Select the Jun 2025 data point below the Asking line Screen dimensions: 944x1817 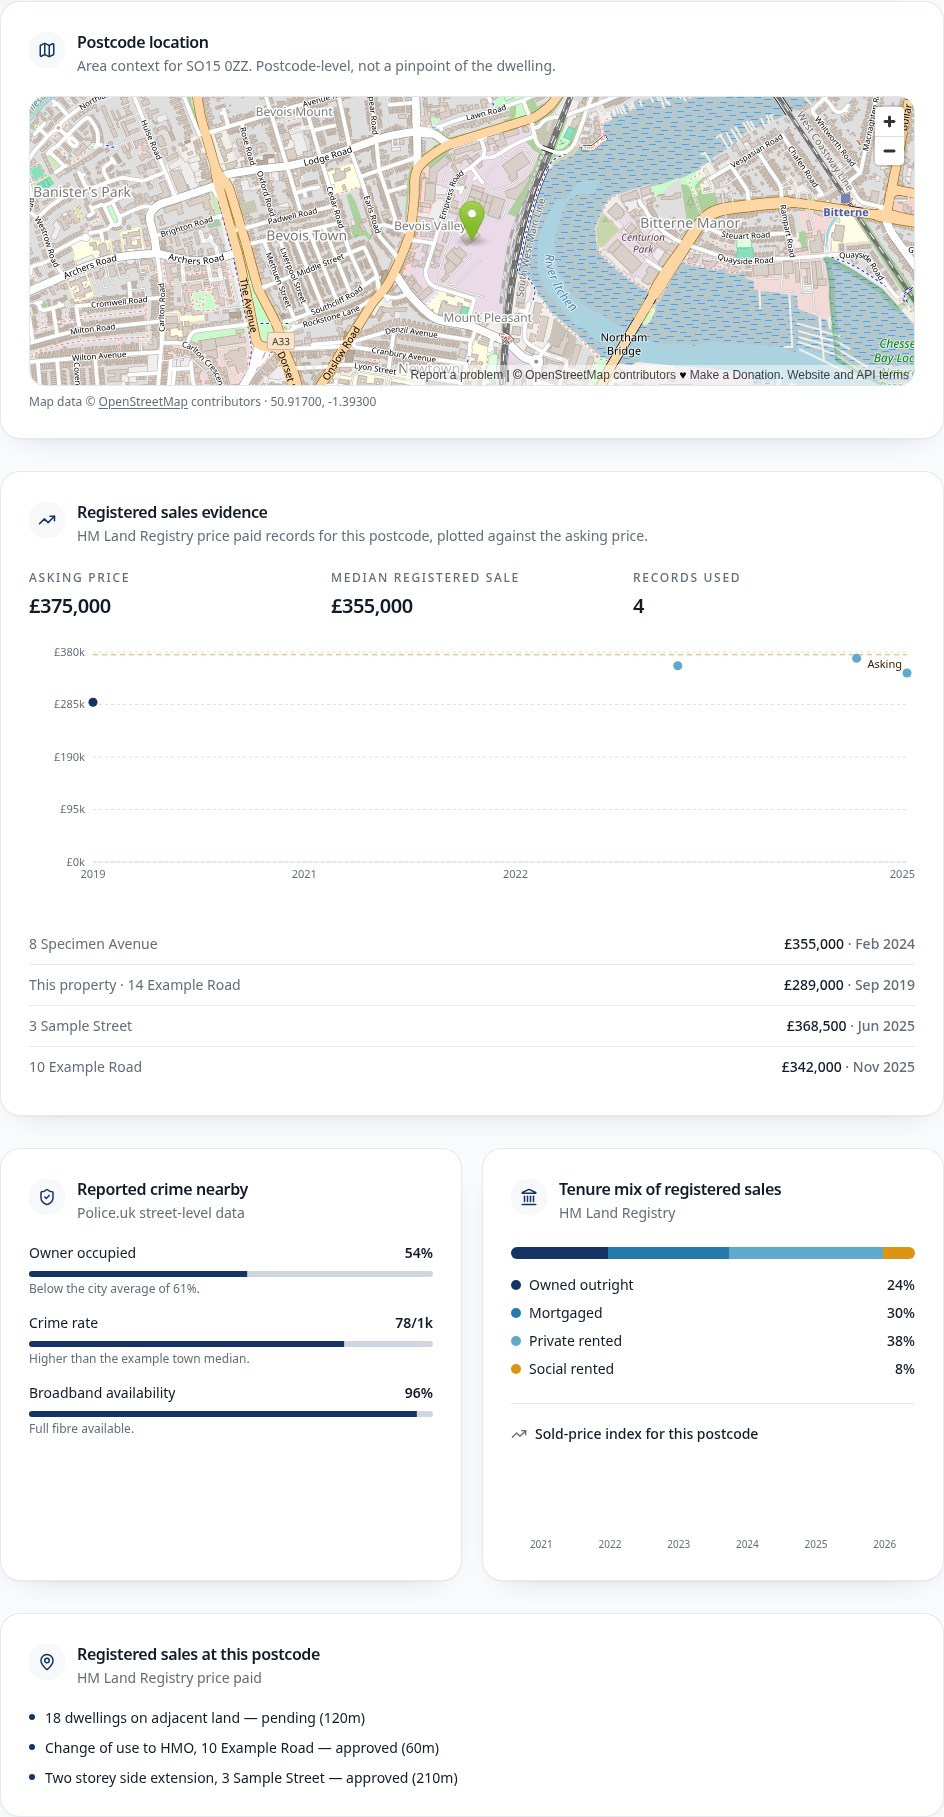(857, 659)
